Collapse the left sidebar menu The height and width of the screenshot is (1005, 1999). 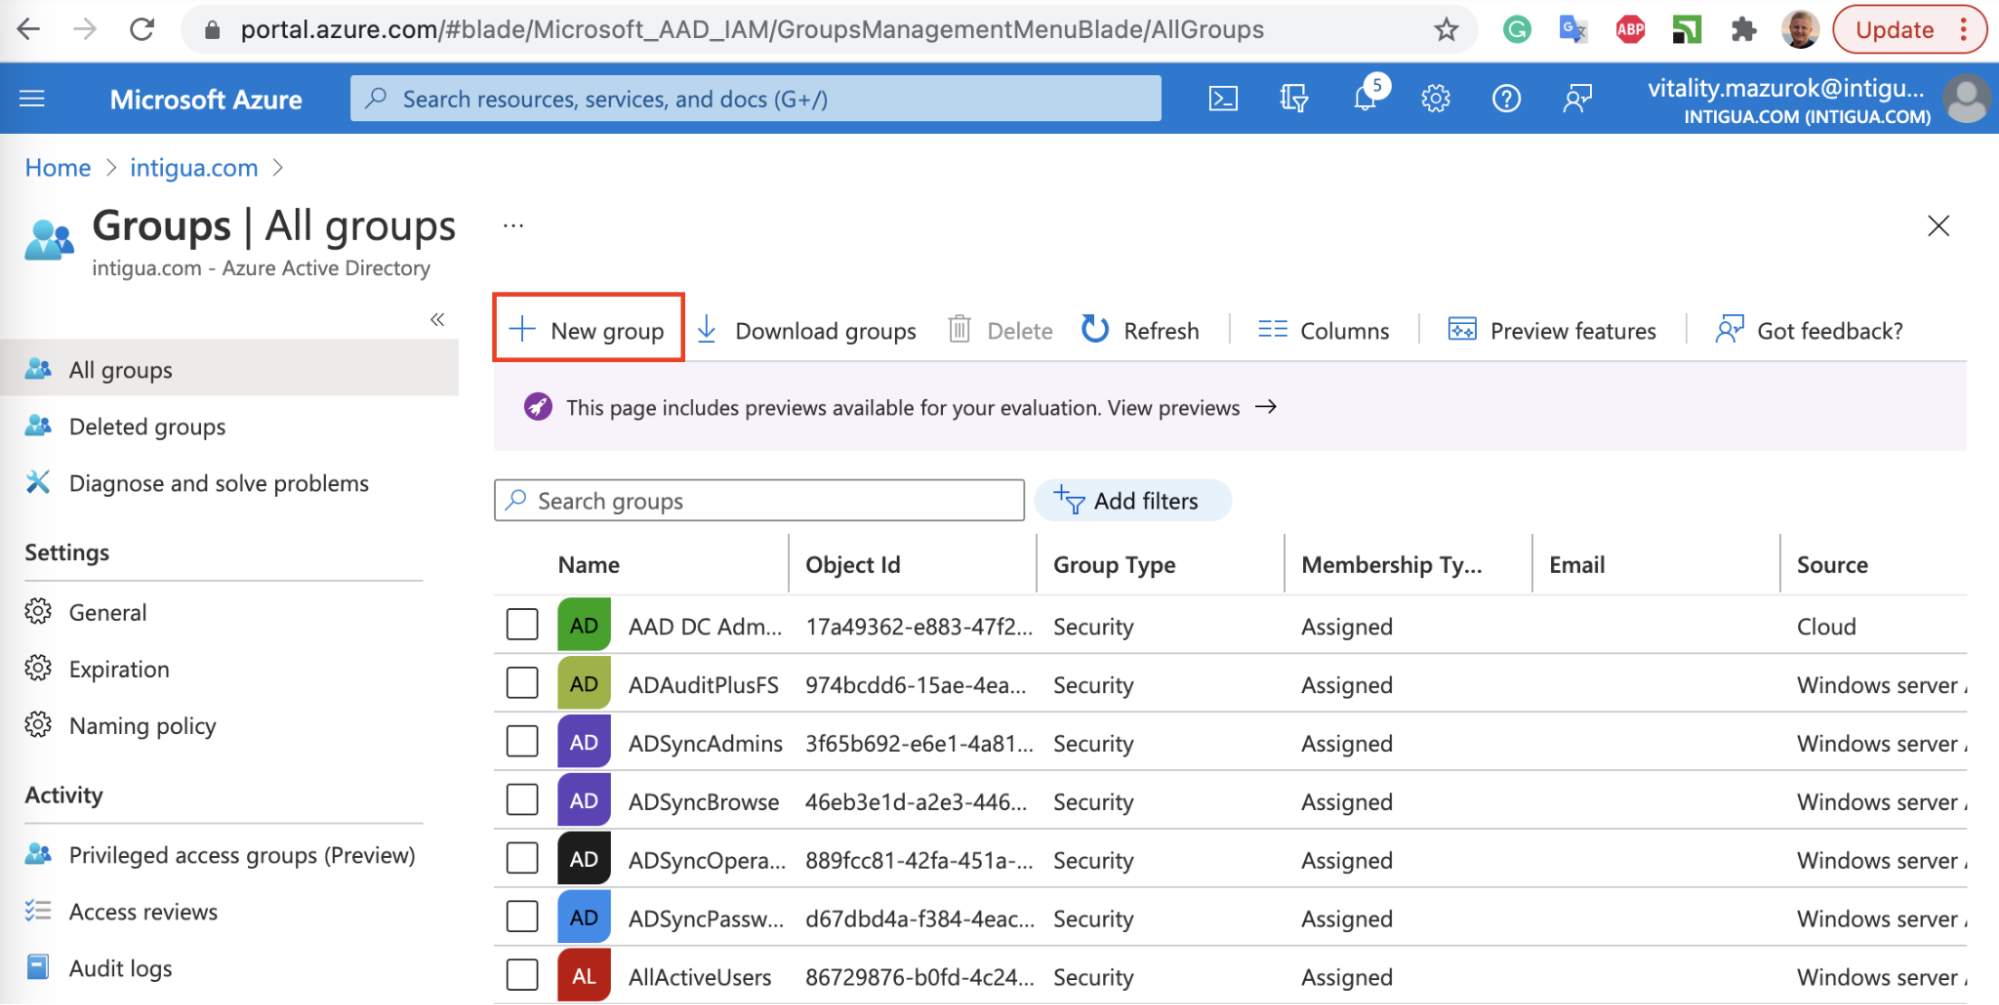(x=437, y=320)
